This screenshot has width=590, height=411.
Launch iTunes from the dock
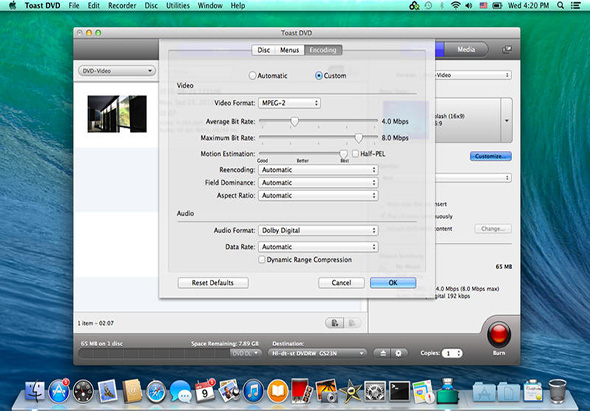(253, 391)
